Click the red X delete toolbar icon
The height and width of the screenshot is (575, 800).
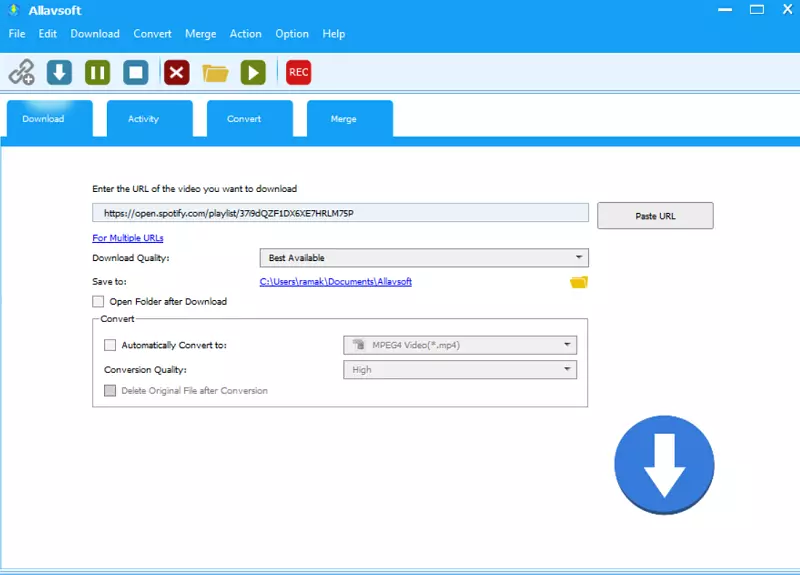[x=177, y=72]
